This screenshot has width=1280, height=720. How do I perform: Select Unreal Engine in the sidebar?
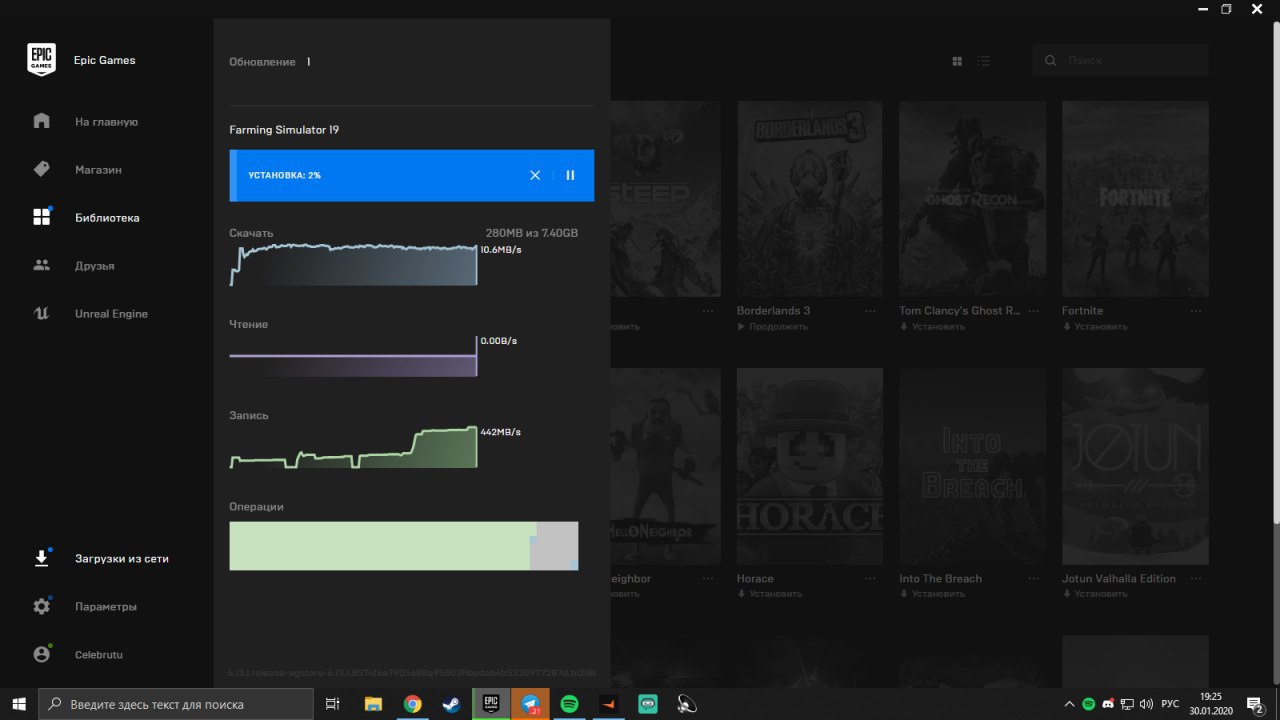coord(111,314)
